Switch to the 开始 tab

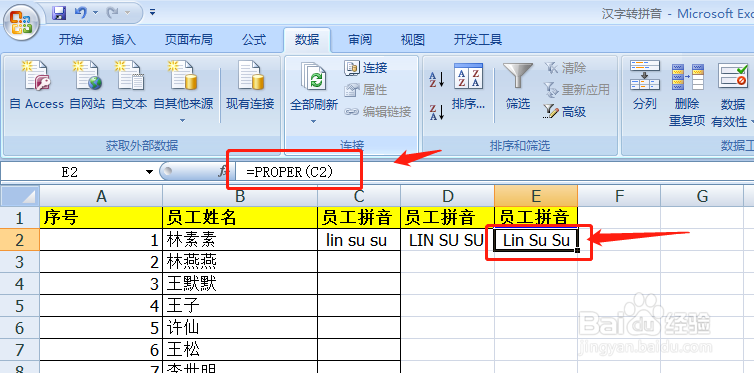(71, 39)
